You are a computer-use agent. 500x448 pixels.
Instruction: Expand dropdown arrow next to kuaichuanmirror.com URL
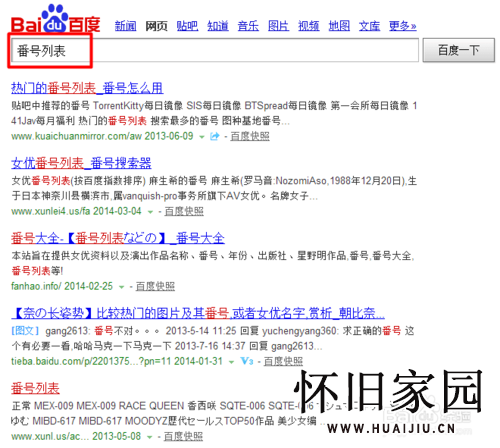pyautogui.click(x=202, y=137)
